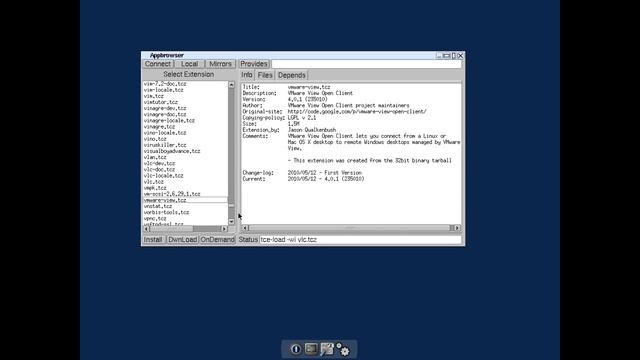Switch to the Depends tab
The width and height of the screenshot is (640, 360).
click(291, 75)
